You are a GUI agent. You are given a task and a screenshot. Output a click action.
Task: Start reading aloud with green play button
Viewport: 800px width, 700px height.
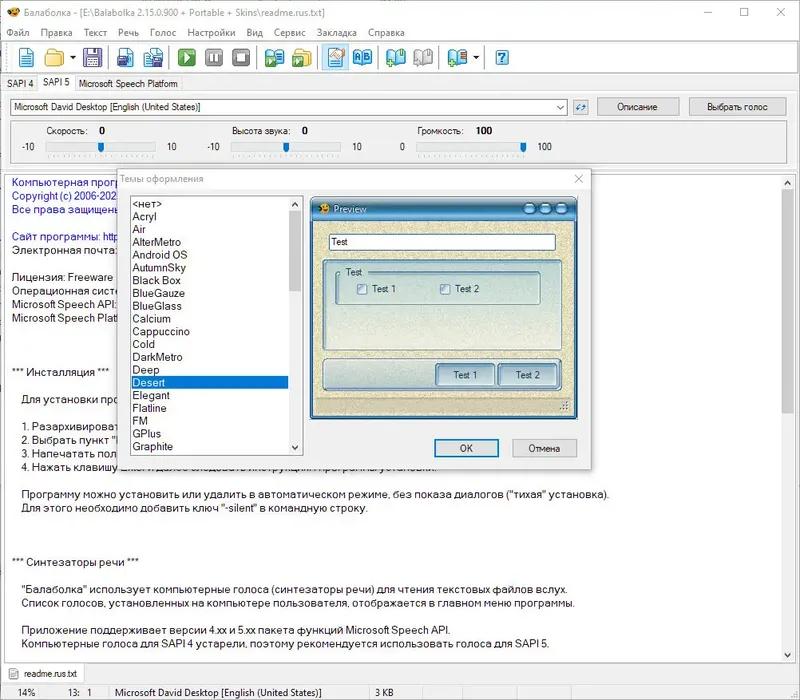coord(187,57)
